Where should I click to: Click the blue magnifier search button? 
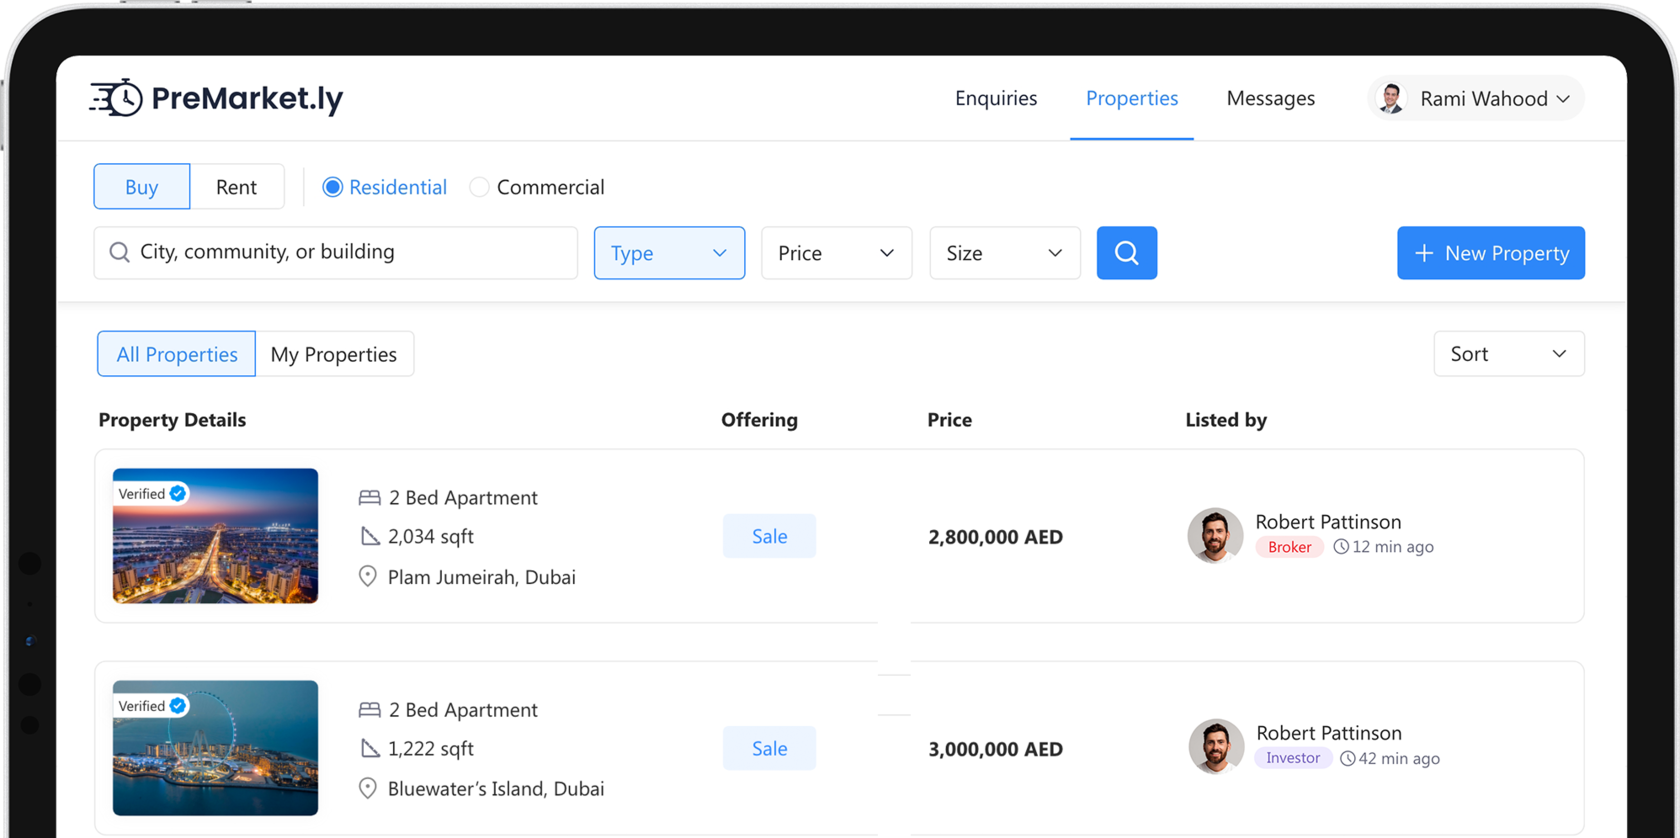1126,253
